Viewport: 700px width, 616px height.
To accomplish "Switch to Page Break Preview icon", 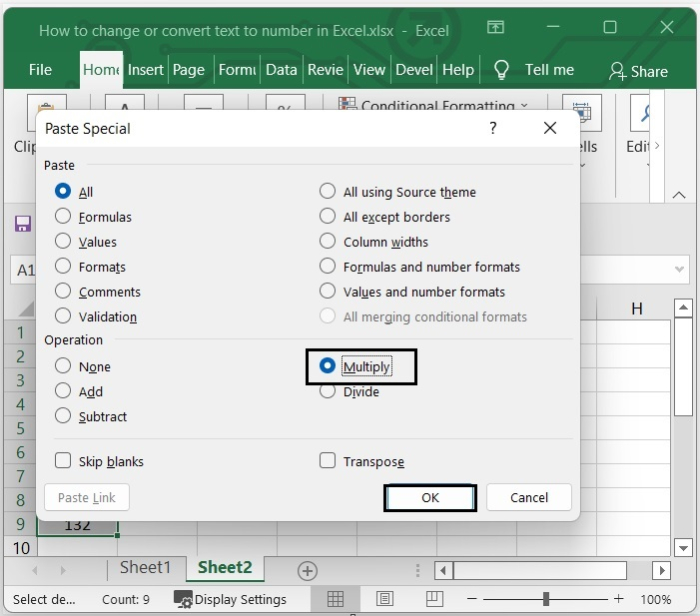I will tap(433, 599).
